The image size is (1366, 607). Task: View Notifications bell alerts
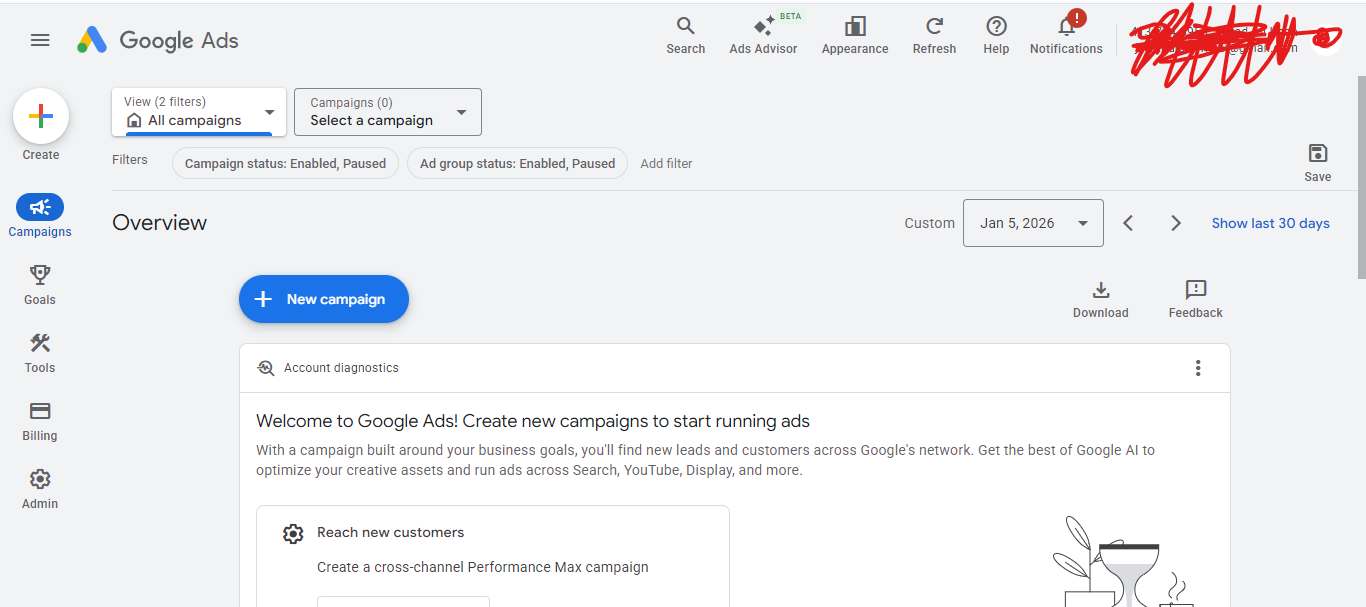coord(1066,28)
